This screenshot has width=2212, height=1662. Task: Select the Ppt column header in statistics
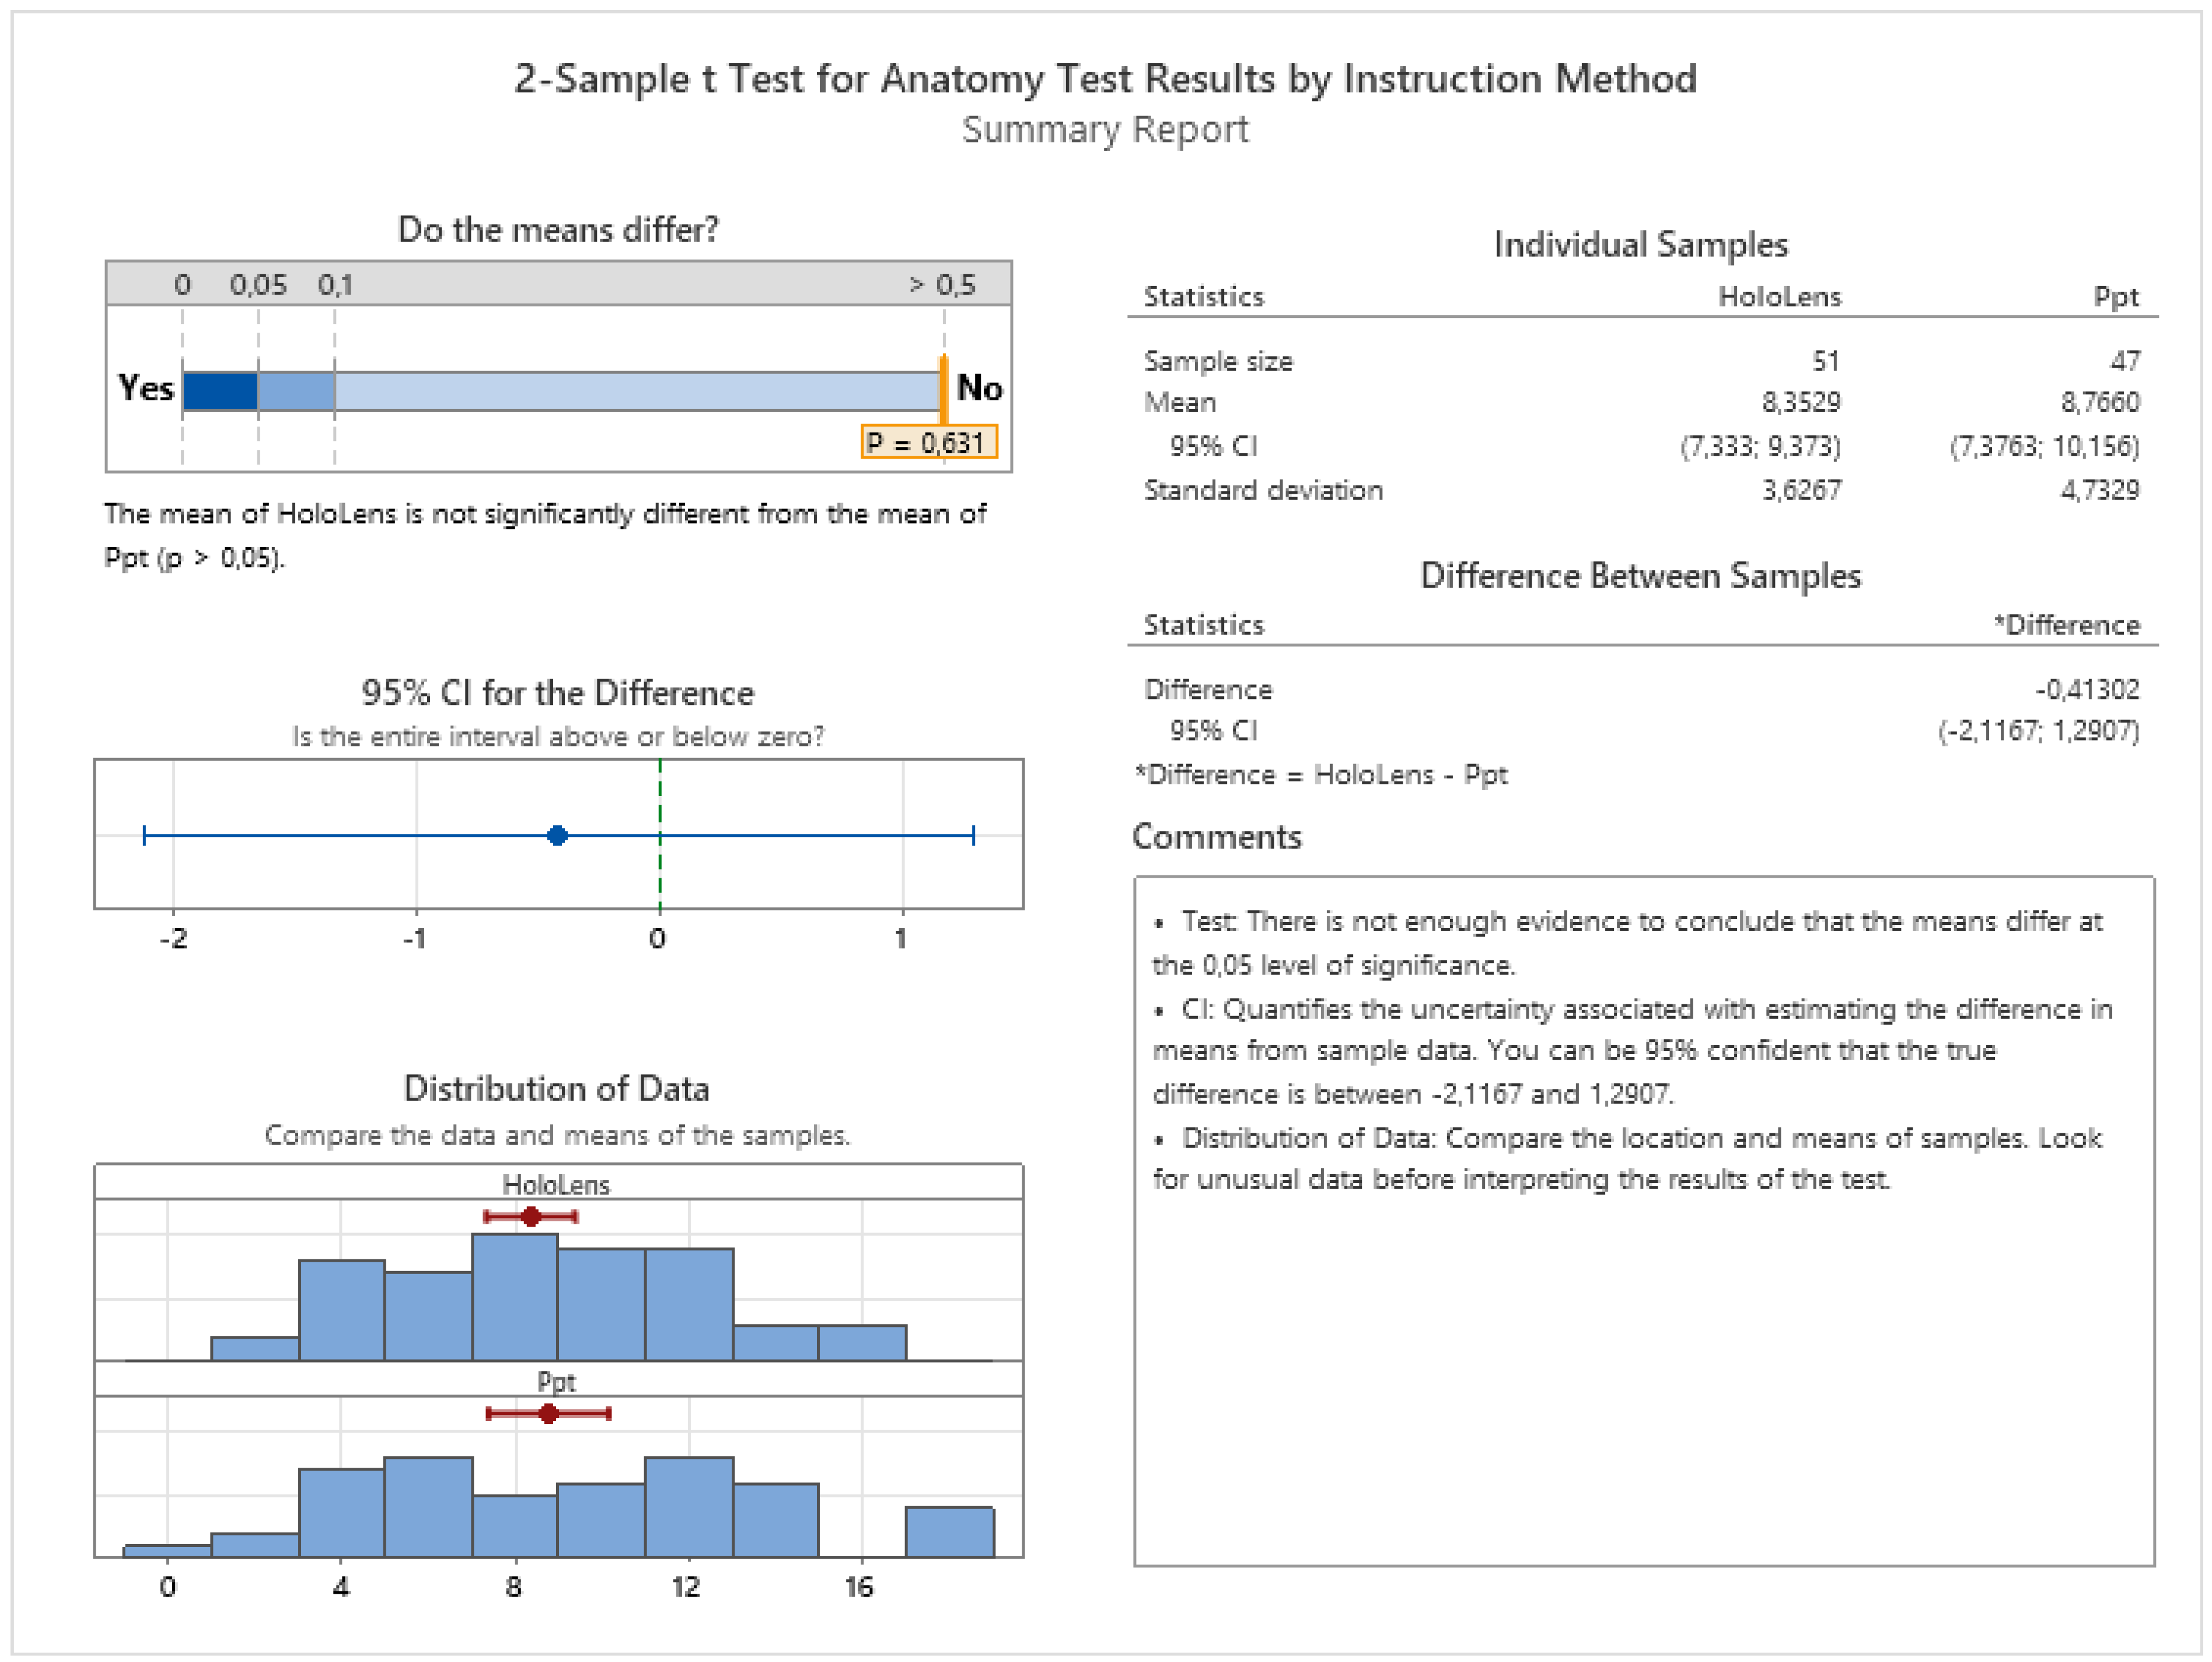click(2115, 297)
